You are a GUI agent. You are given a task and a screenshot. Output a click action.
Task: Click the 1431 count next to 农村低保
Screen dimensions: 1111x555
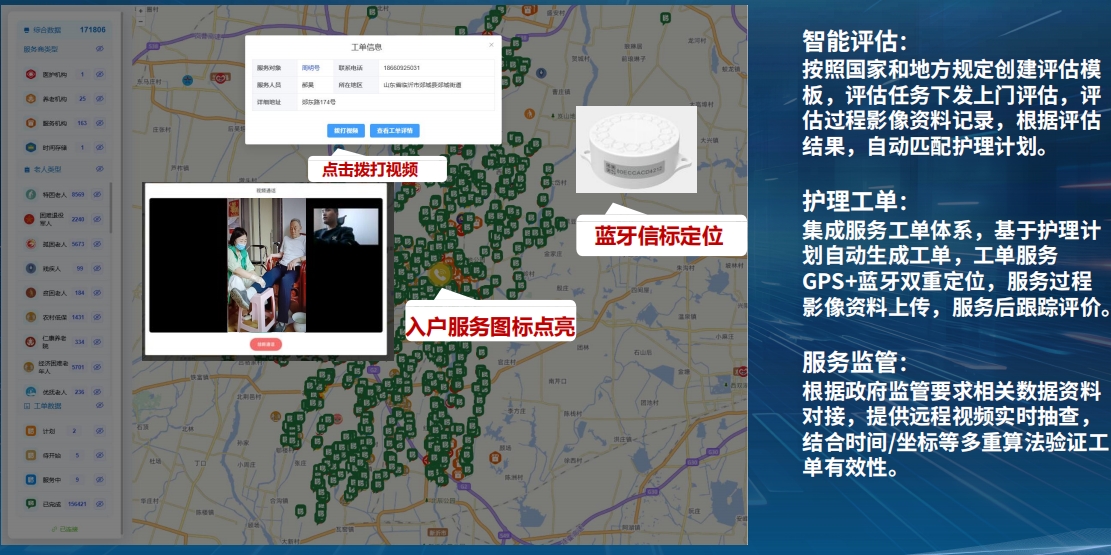[x=78, y=317]
